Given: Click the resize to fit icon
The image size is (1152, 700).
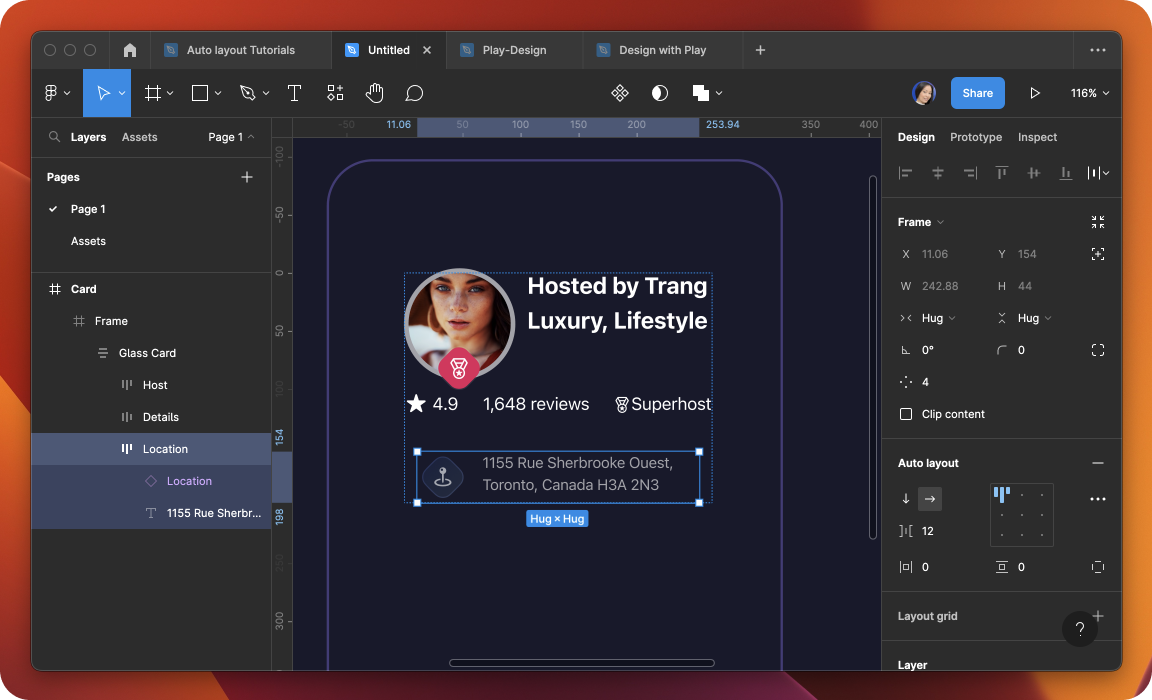Looking at the screenshot, I should 1098,222.
